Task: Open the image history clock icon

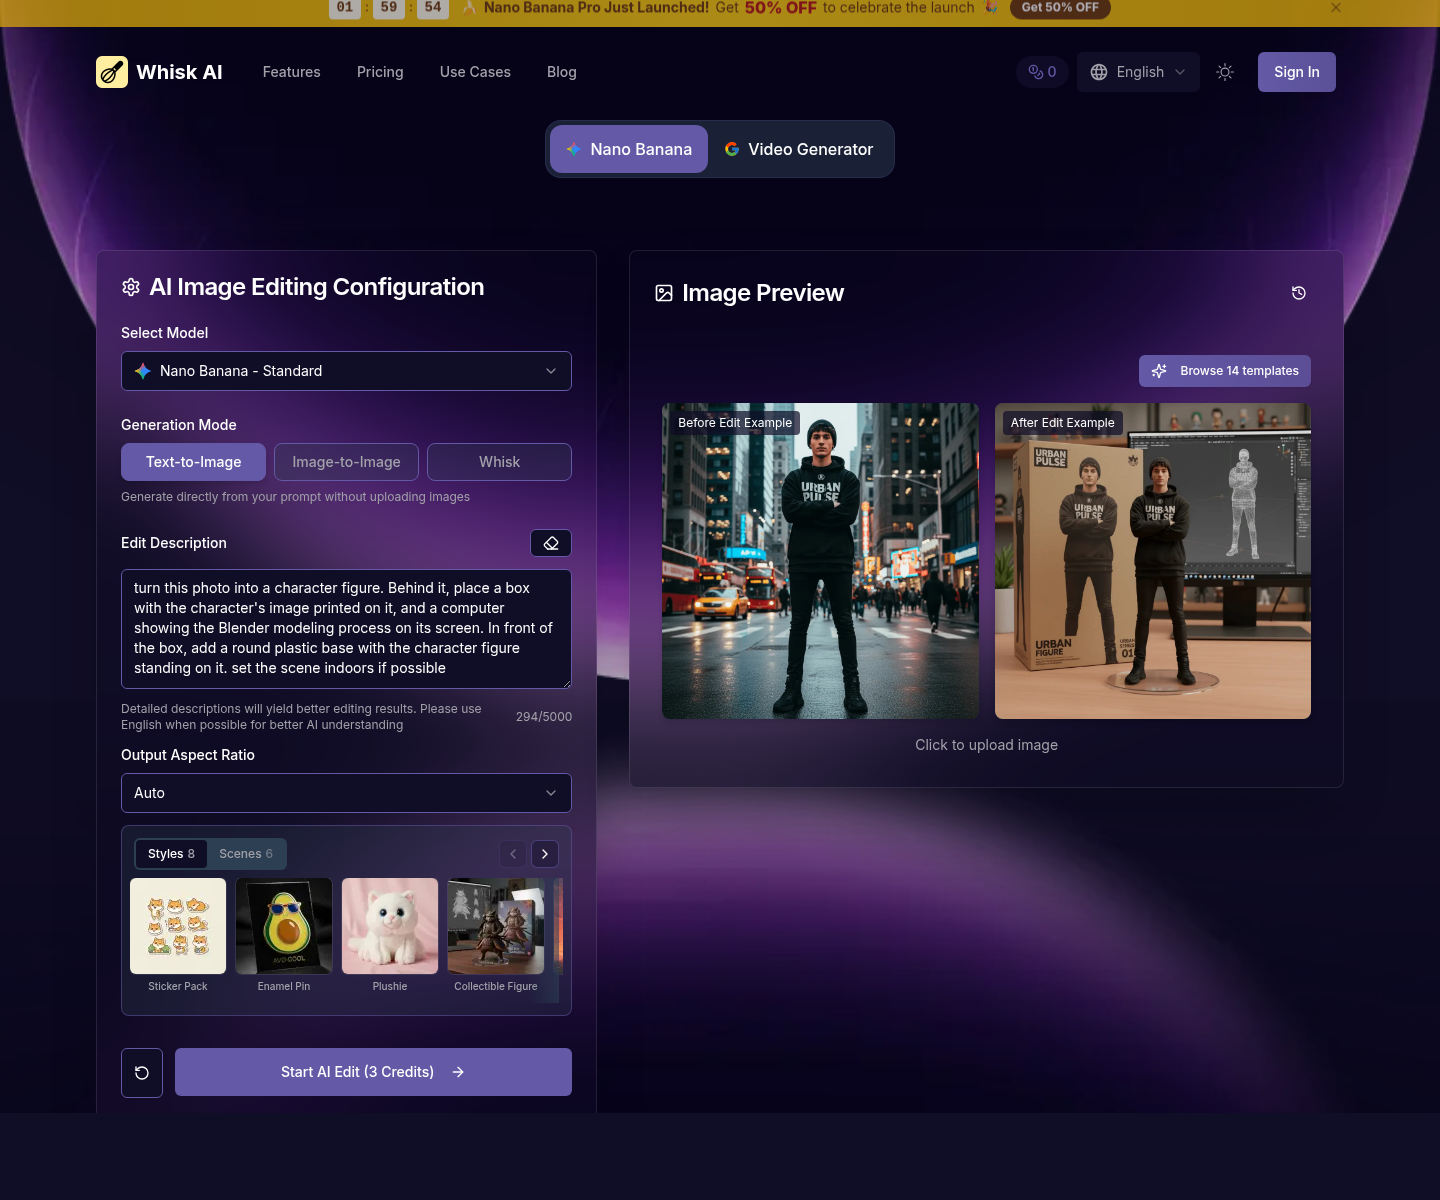Action: coord(1299,293)
